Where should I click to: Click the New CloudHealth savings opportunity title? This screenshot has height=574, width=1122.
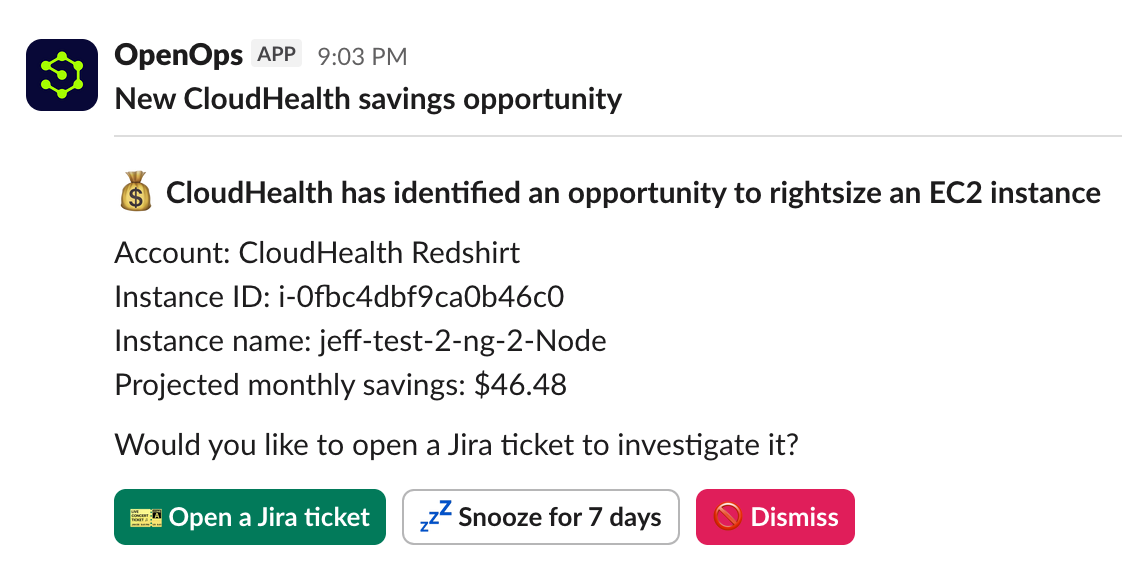368,99
